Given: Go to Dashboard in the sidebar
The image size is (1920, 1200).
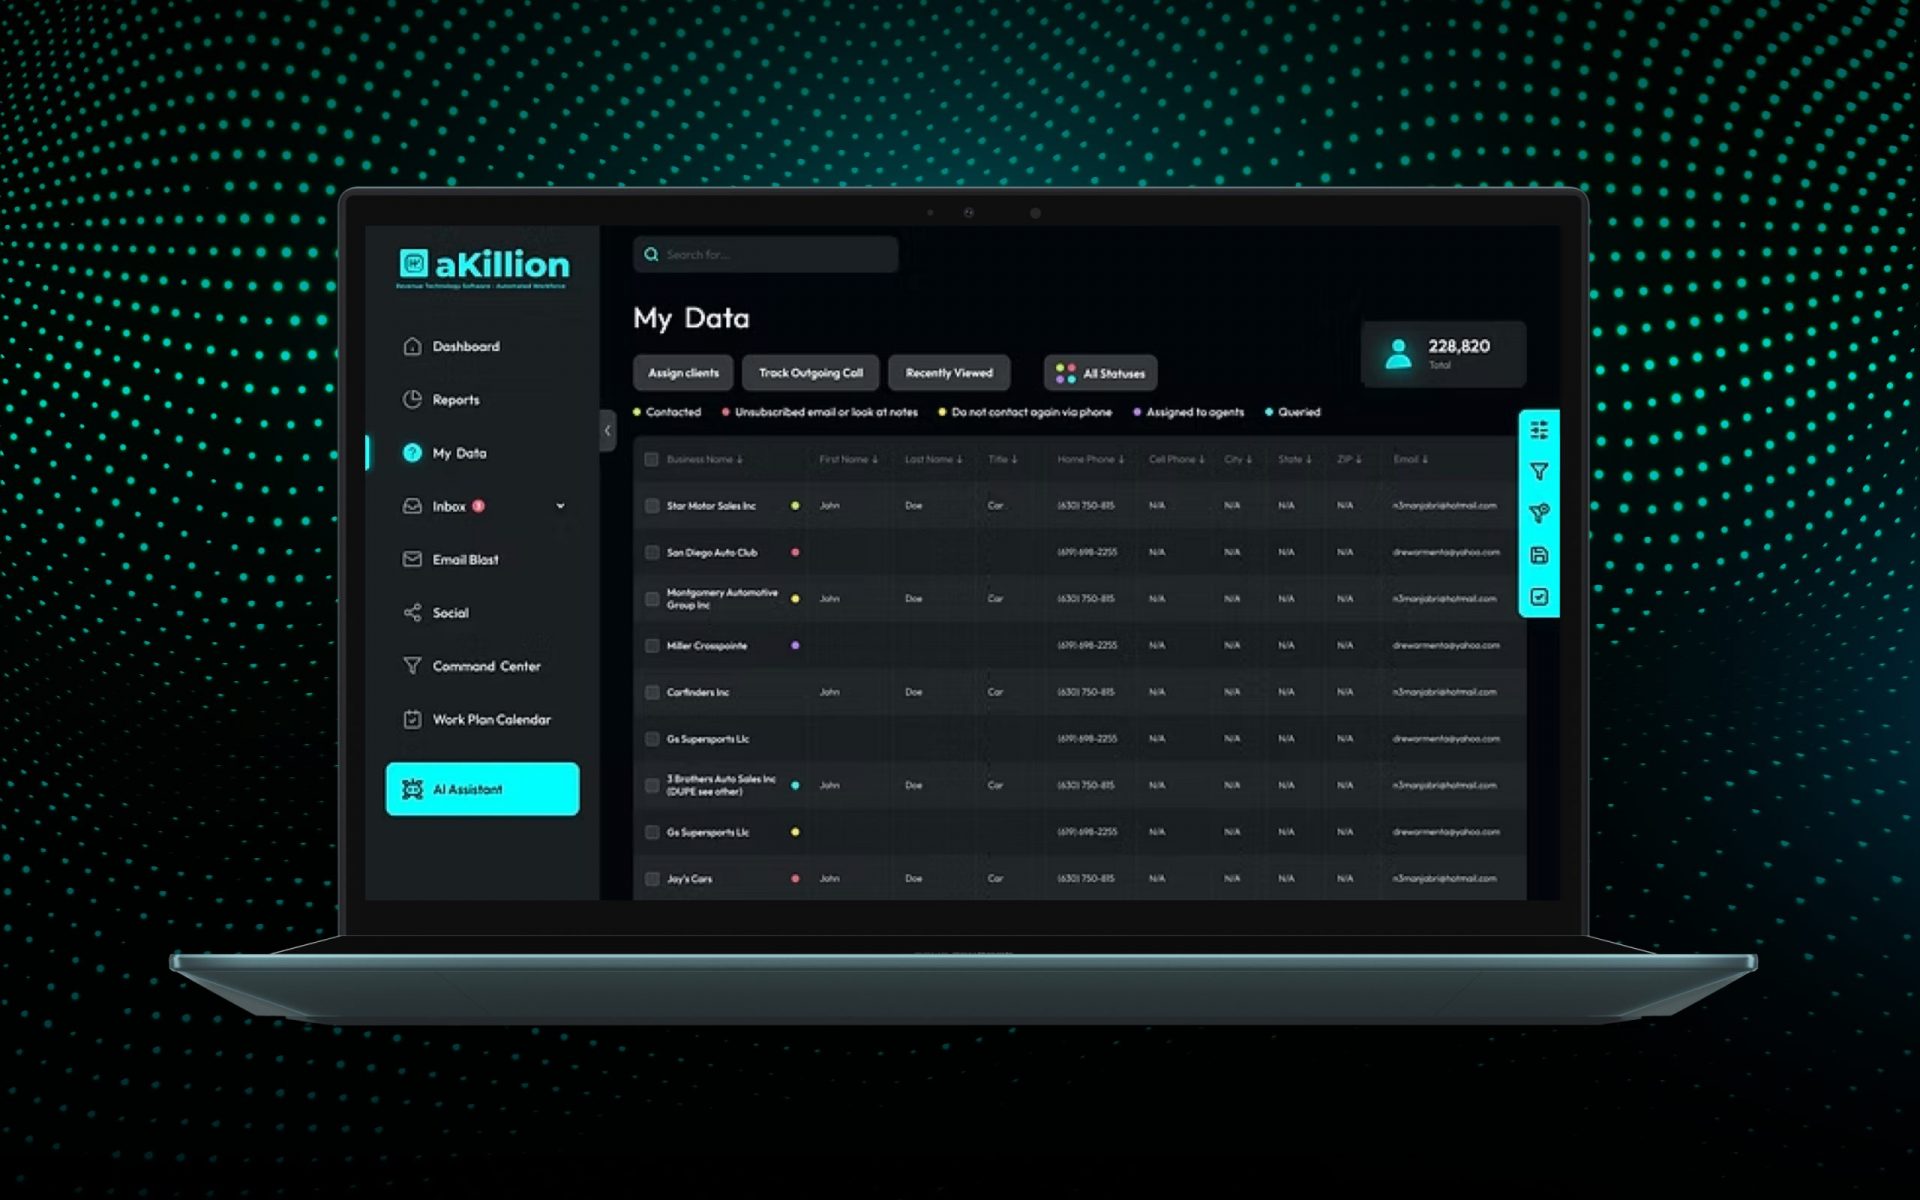Looking at the screenshot, I should (x=465, y=347).
